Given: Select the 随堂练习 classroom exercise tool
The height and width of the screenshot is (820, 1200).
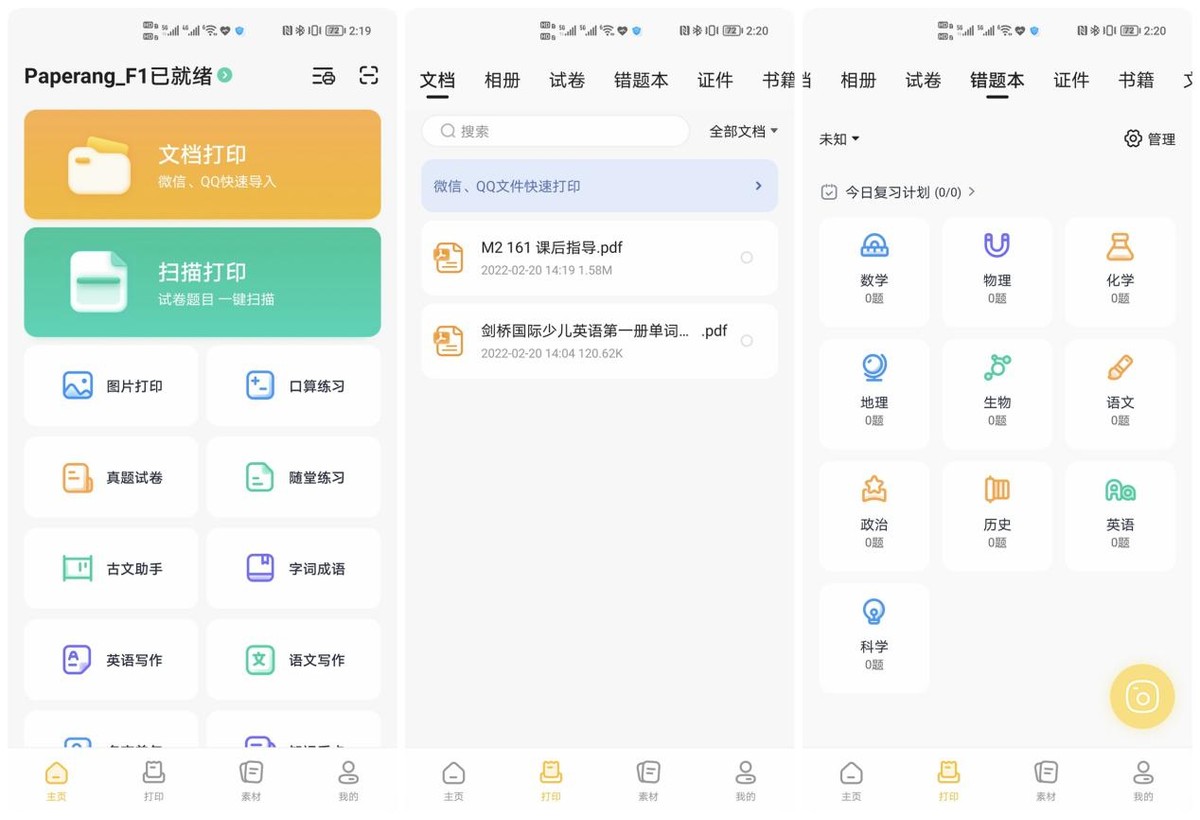Looking at the screenshot, I should (293, 476).
